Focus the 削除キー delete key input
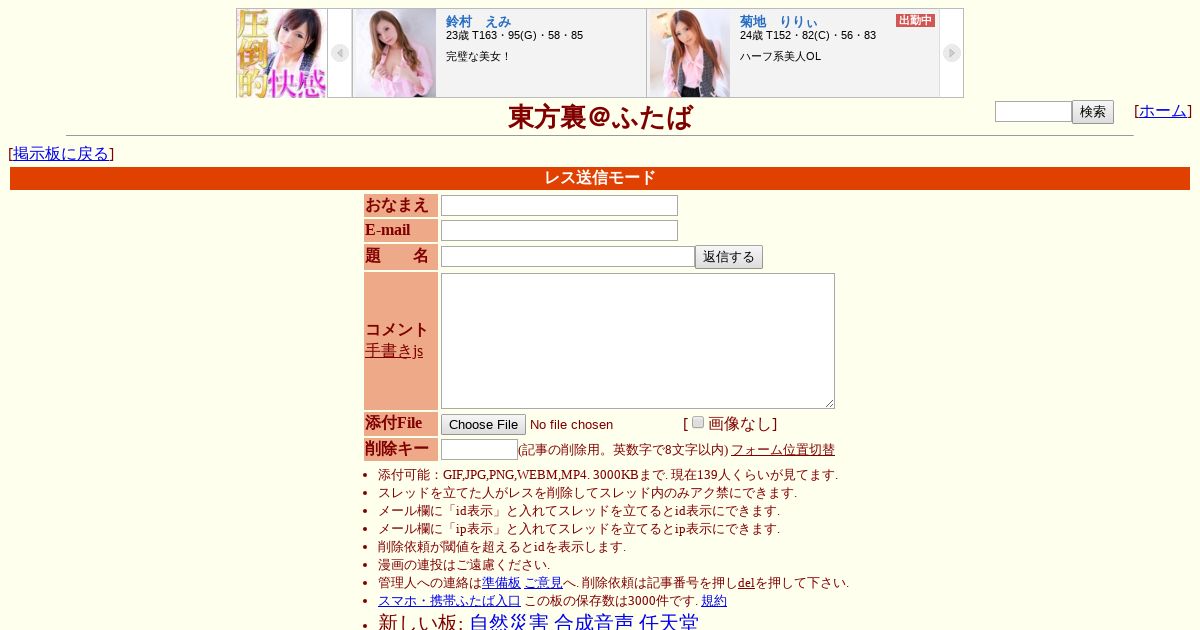 coord(479,449)
